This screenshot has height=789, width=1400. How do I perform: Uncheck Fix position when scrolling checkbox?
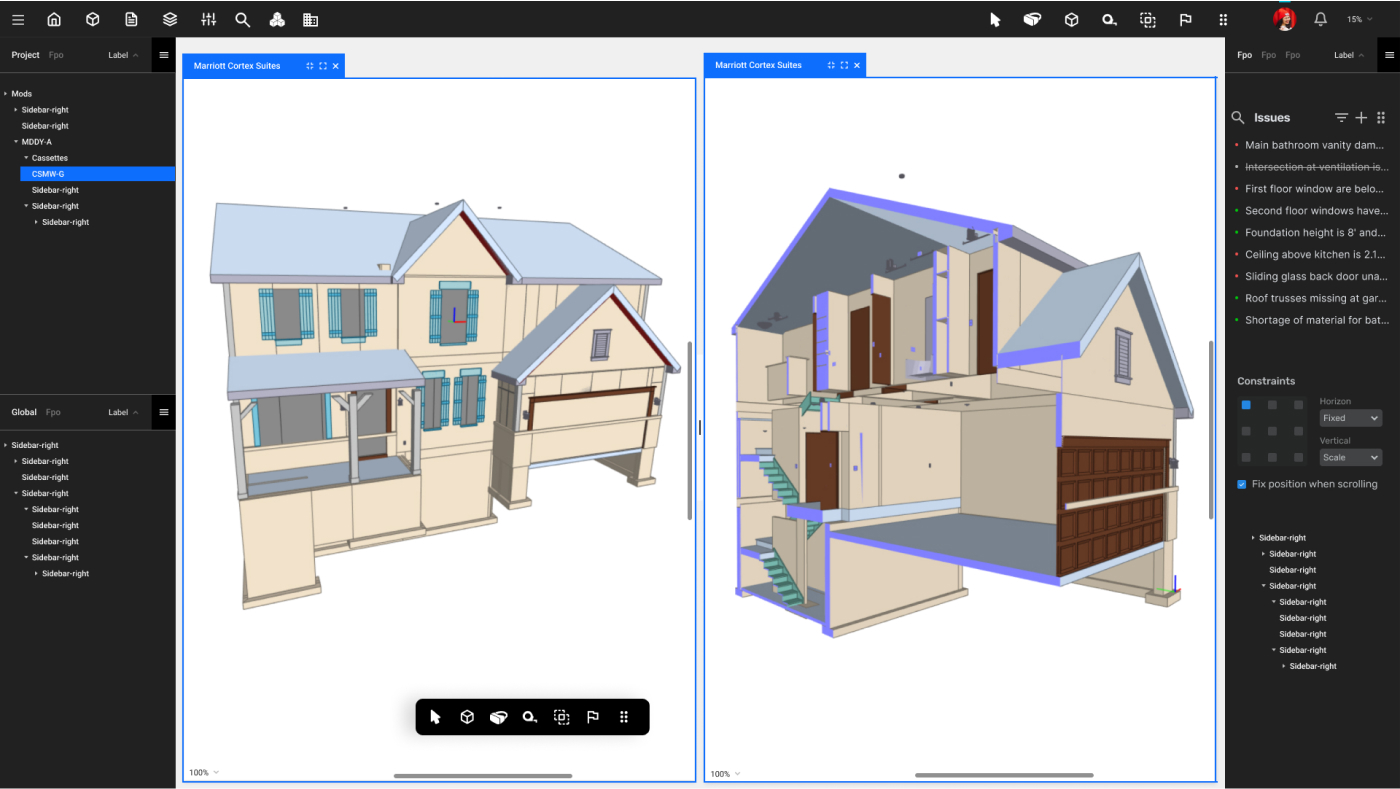1242,484
